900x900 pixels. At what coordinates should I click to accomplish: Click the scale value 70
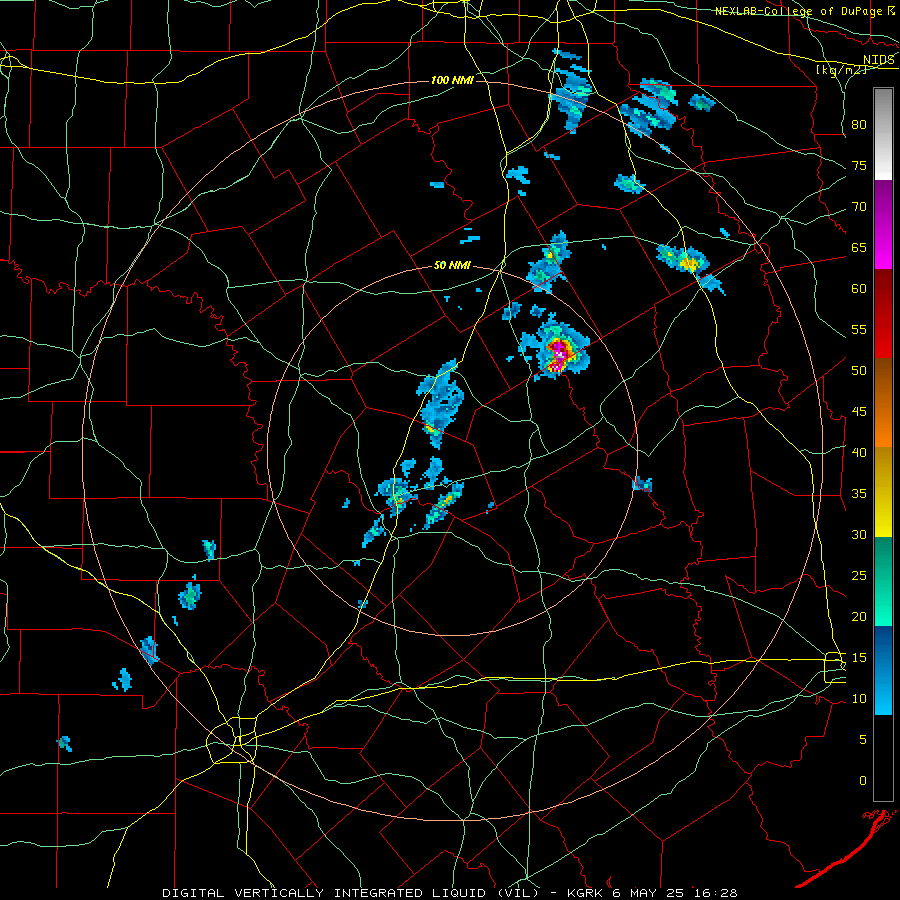pyautogui.click(x=859, y=207)
